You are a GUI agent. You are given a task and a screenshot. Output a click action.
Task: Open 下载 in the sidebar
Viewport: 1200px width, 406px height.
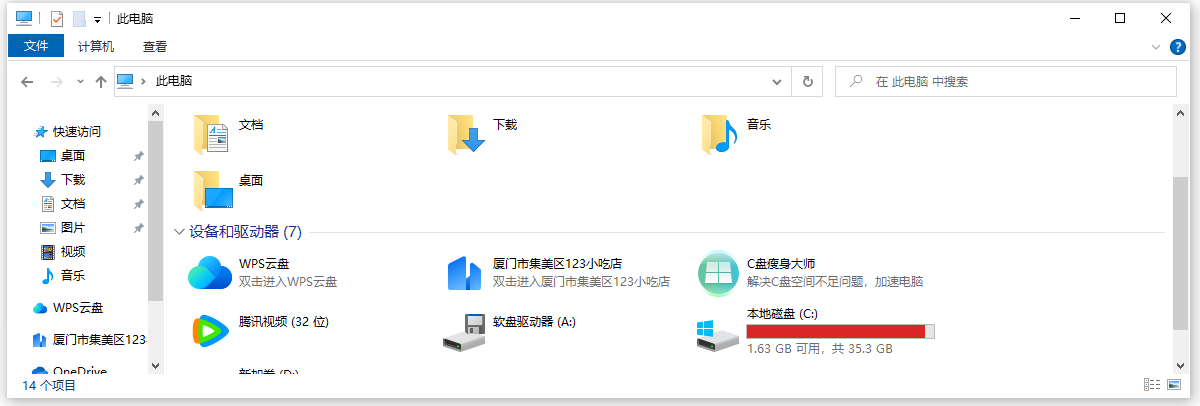(73, 180)
